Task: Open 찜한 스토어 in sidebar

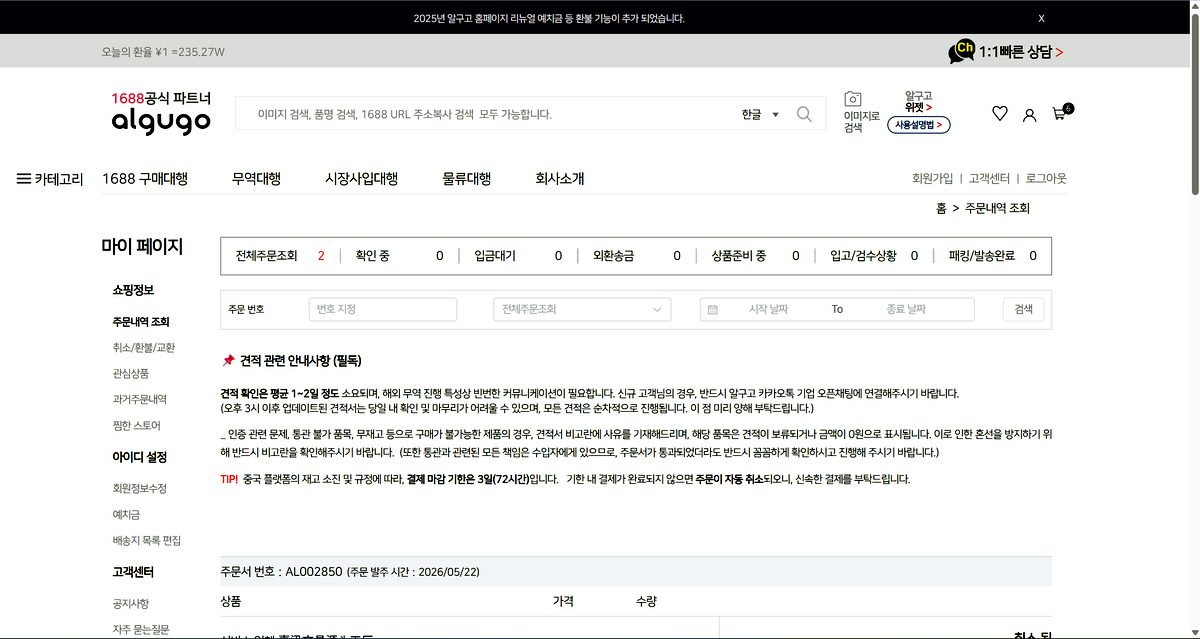Action: (x=136, y=425)
